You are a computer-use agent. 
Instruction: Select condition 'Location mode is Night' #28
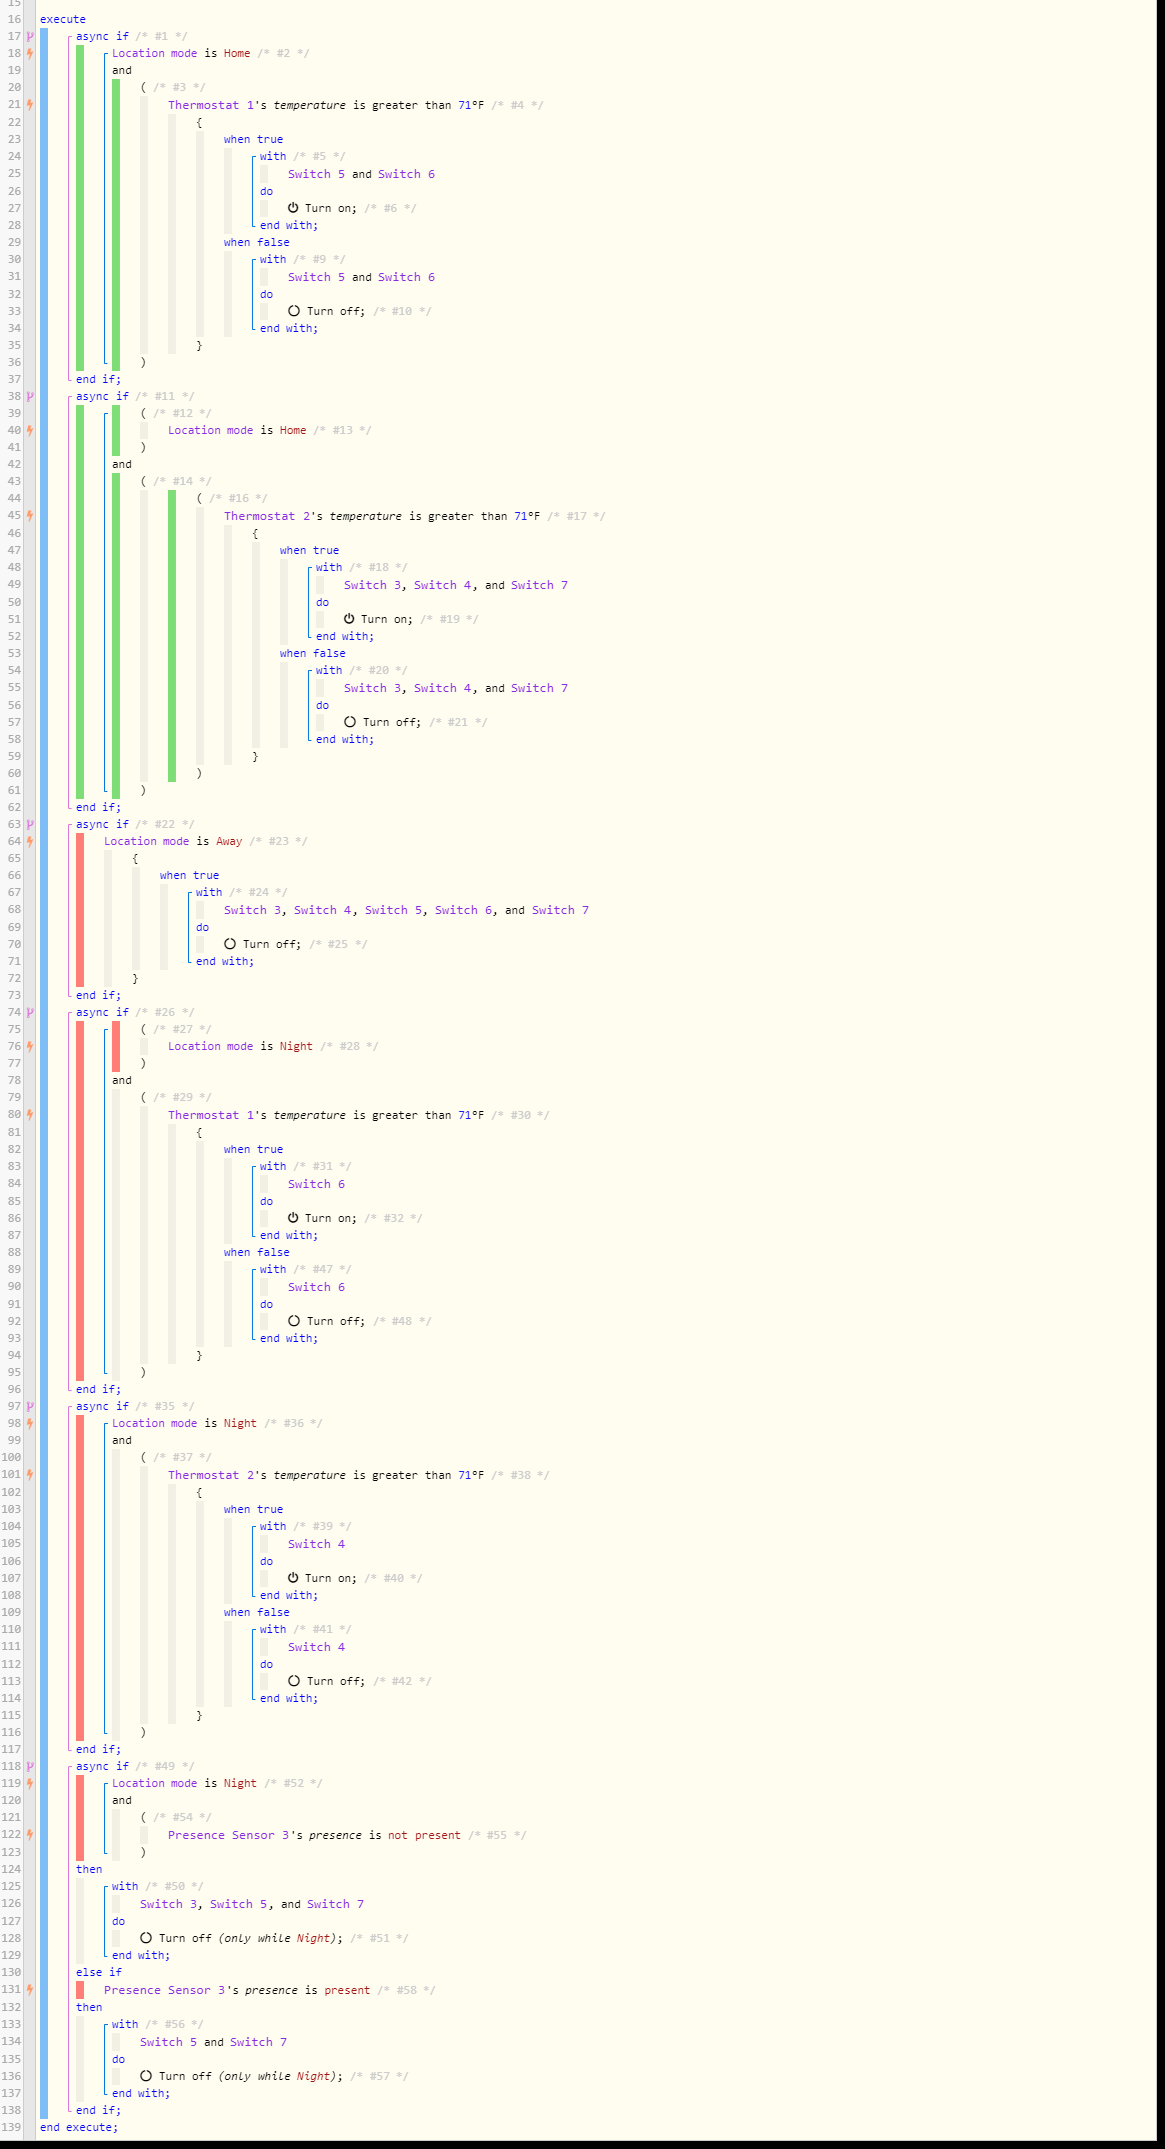point(240,1046)
